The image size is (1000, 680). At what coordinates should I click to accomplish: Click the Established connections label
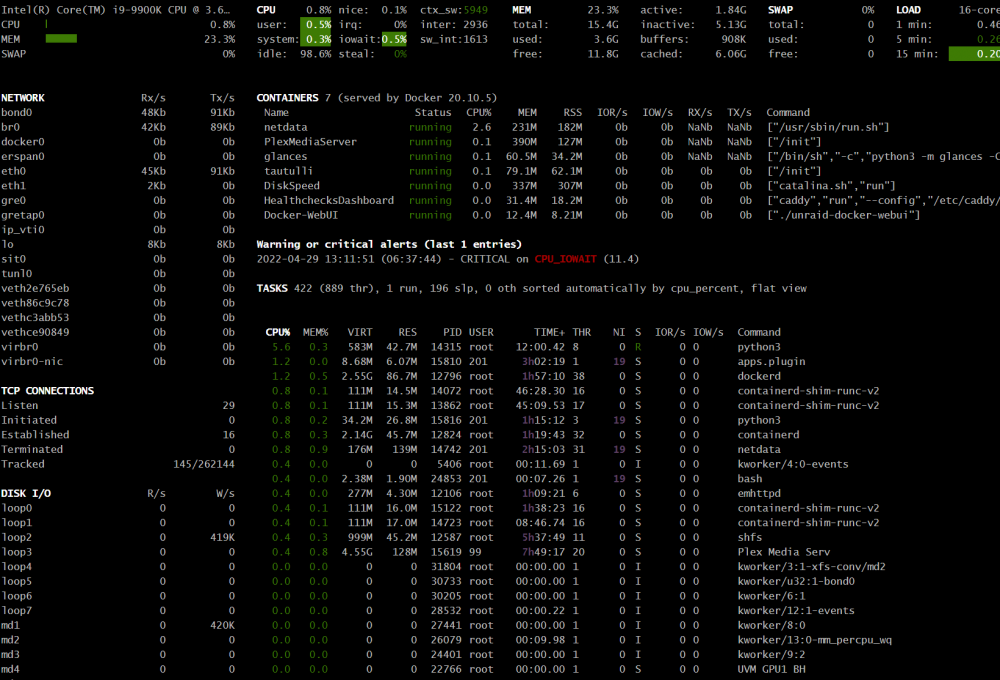click(35, 434)
